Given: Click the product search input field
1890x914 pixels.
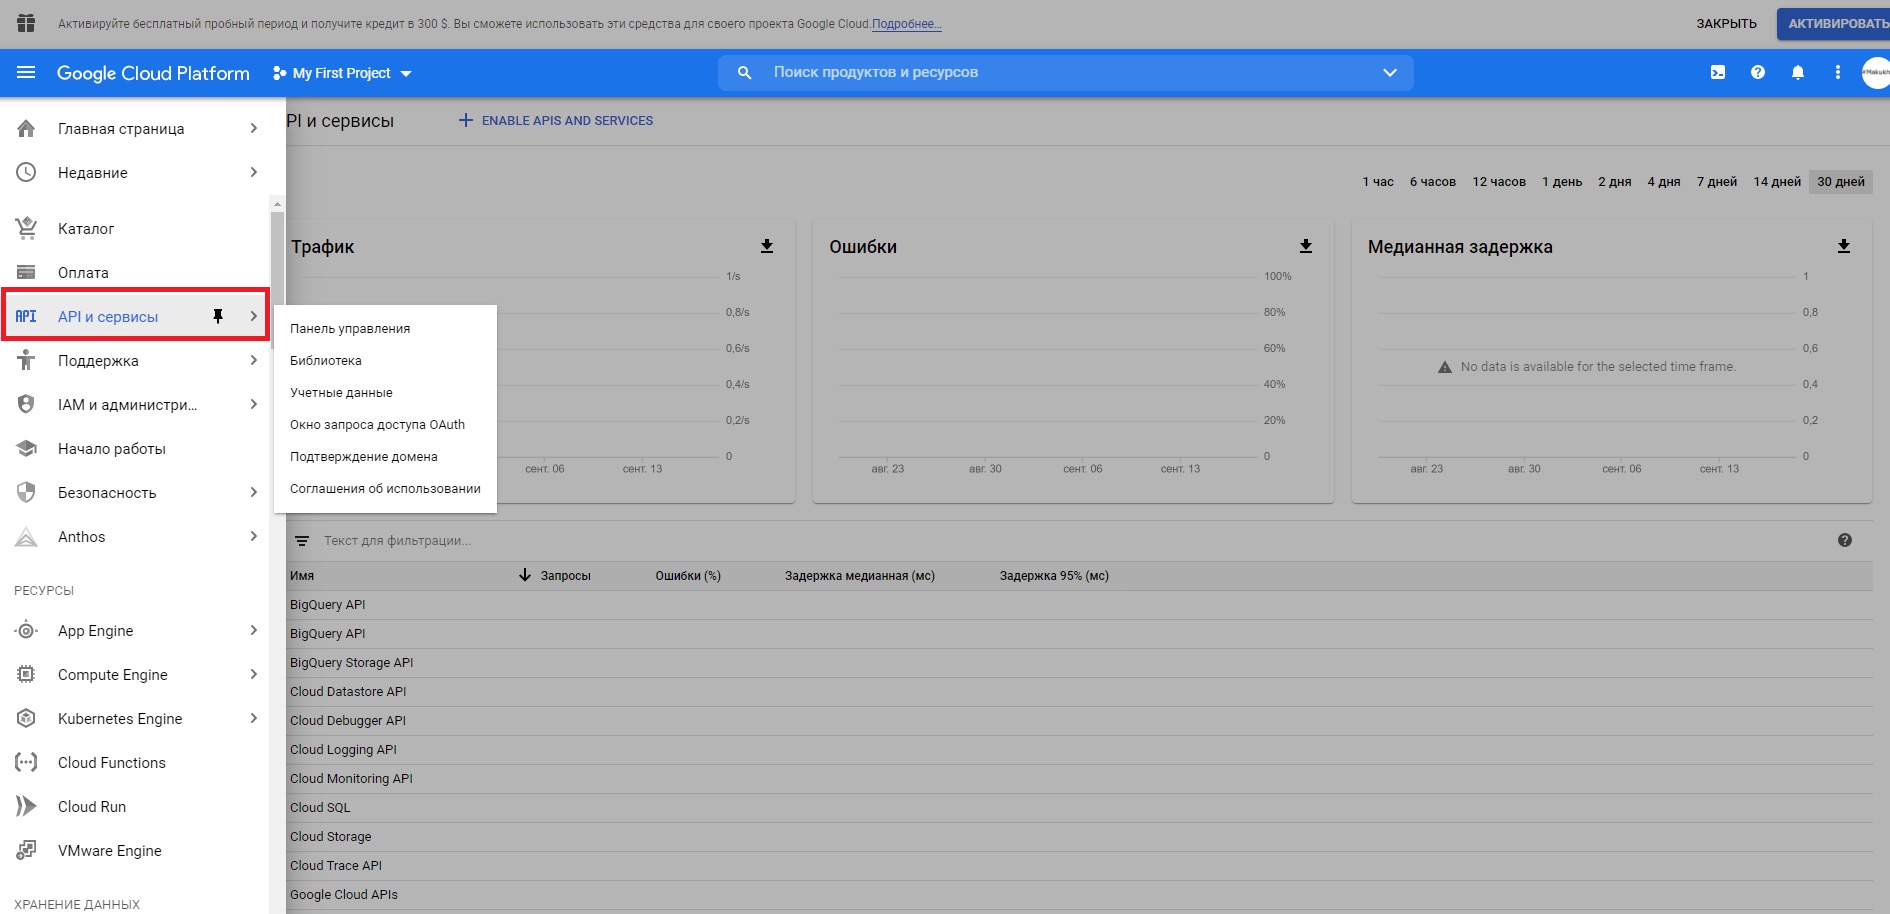Looking at the screenshot, I should click(1065, 73).
